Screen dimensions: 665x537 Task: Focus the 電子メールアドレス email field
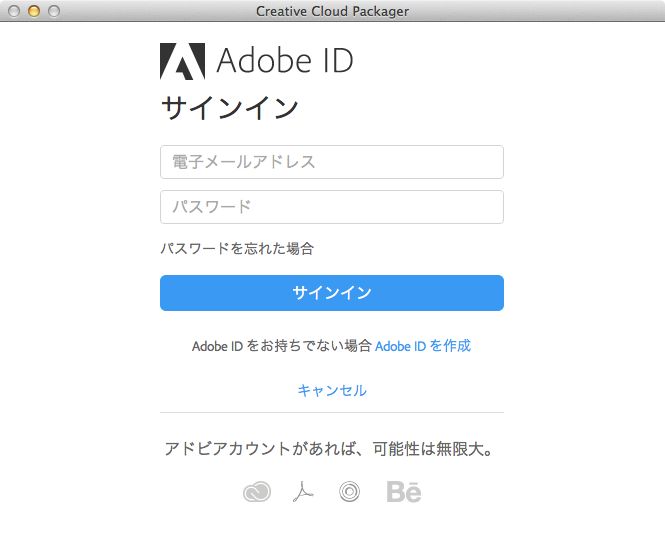coord(332,162)
